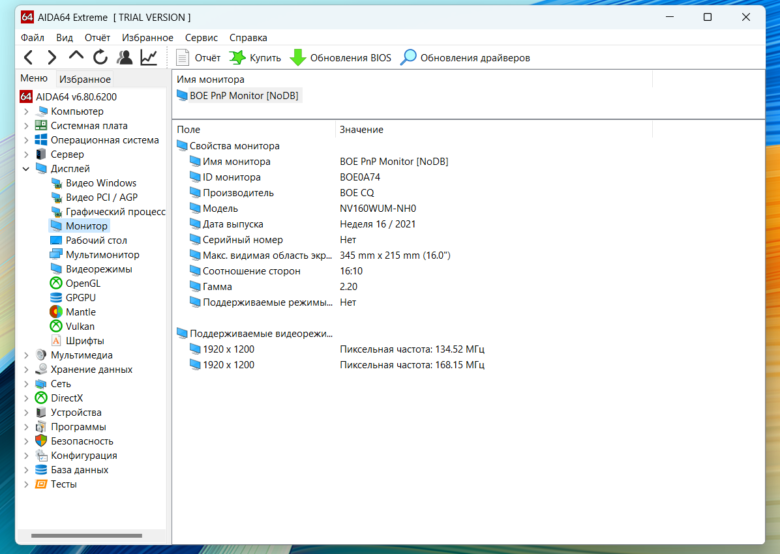Expand the Конфигурация node

click(x=26, y=456)
